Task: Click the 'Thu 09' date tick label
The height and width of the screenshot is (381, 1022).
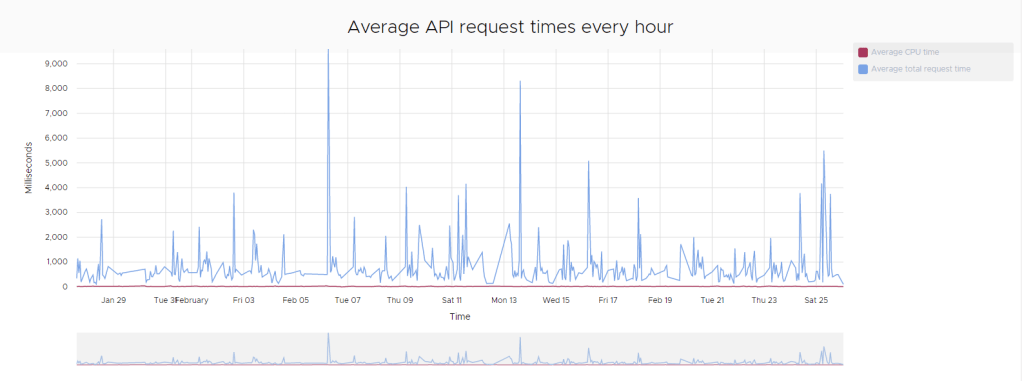Action: (400, 300)
